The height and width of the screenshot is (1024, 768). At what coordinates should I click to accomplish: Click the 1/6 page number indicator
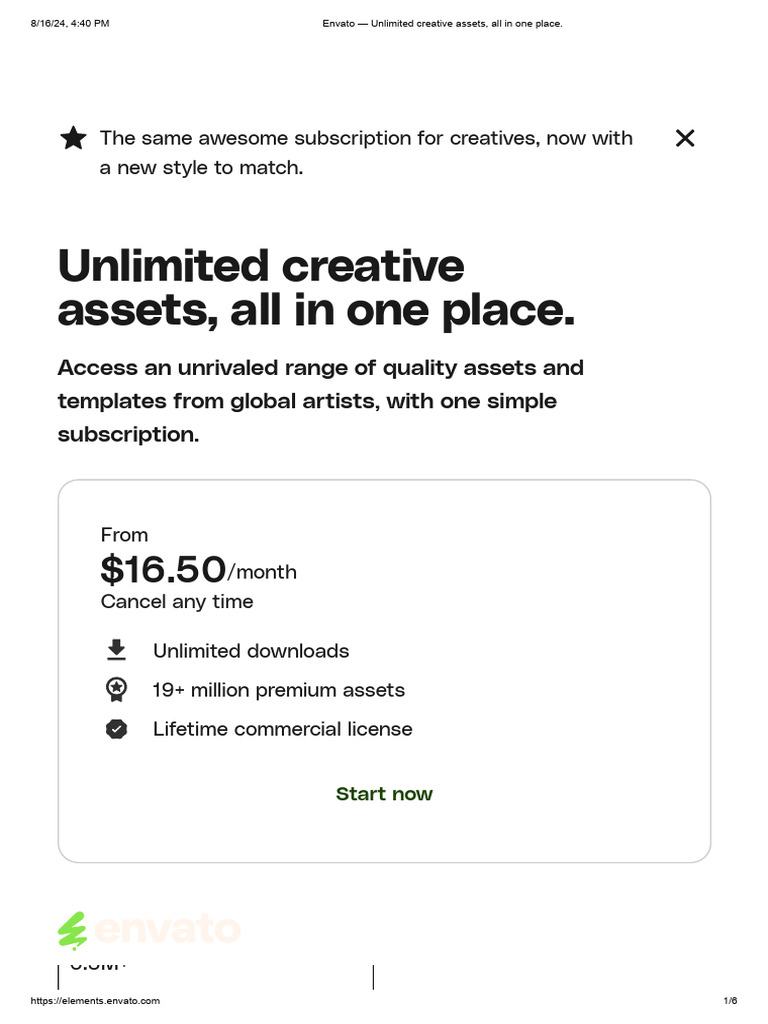click(730, 1001)
